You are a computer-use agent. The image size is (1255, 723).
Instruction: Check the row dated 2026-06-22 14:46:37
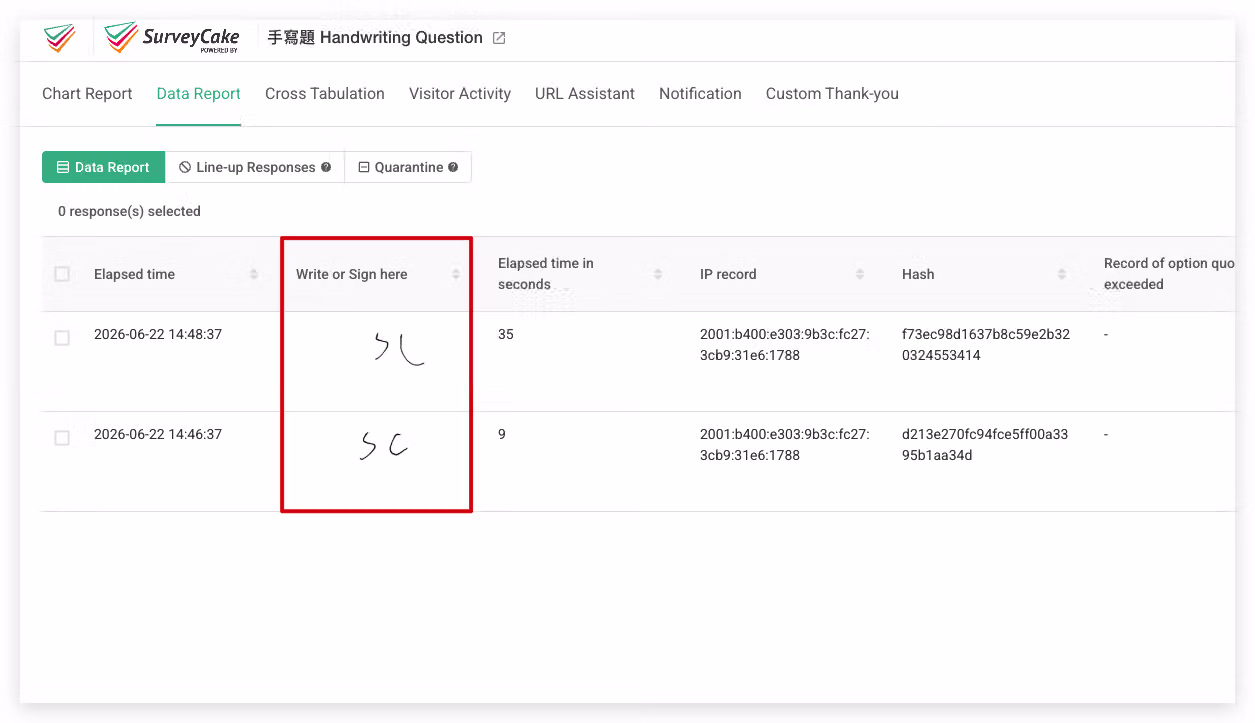click(62, 438)
